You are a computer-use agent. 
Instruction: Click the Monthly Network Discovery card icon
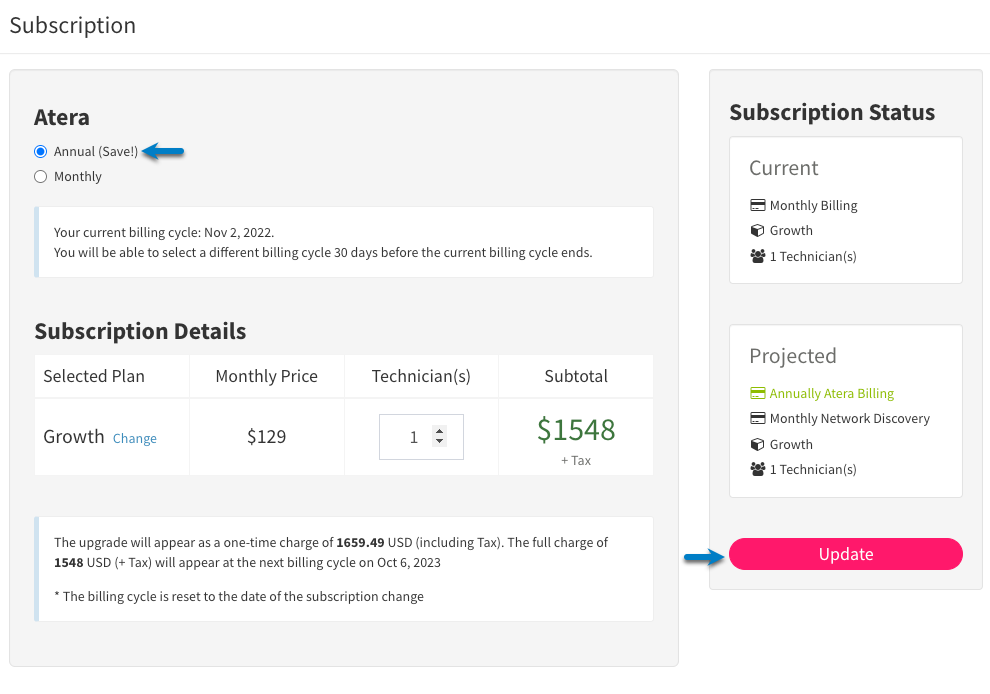(758, 418)
